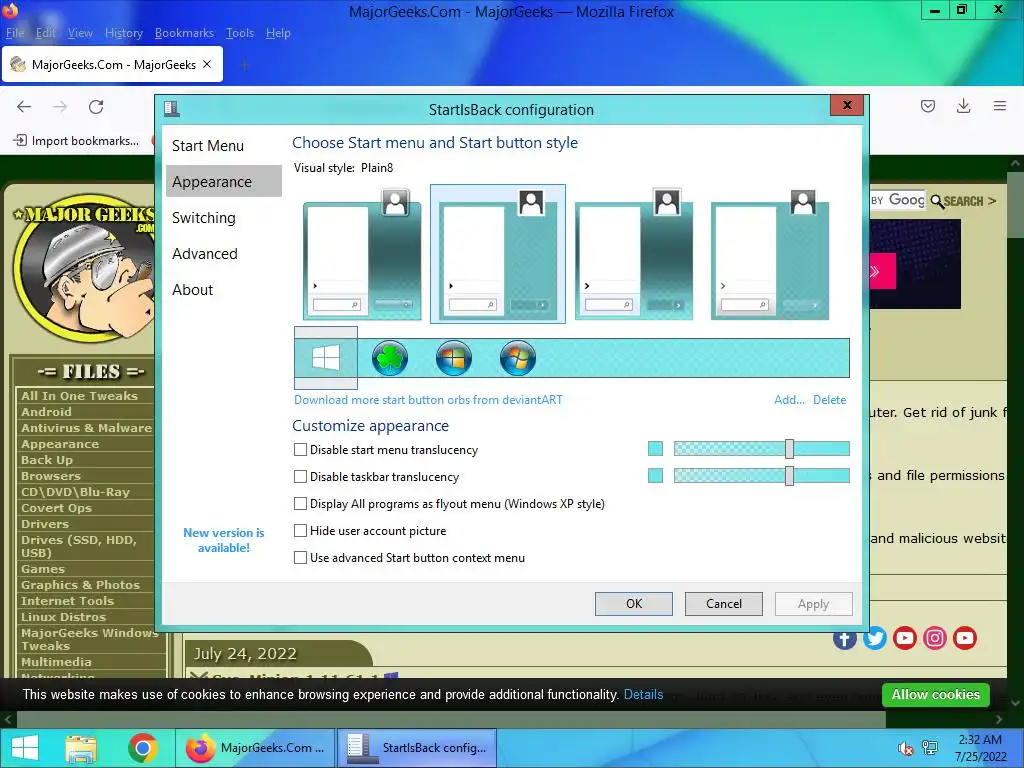The height and width of the screenshot is (768, 1024).
Task: Open Windows Start button on taskbar
Action: (25, 748)
